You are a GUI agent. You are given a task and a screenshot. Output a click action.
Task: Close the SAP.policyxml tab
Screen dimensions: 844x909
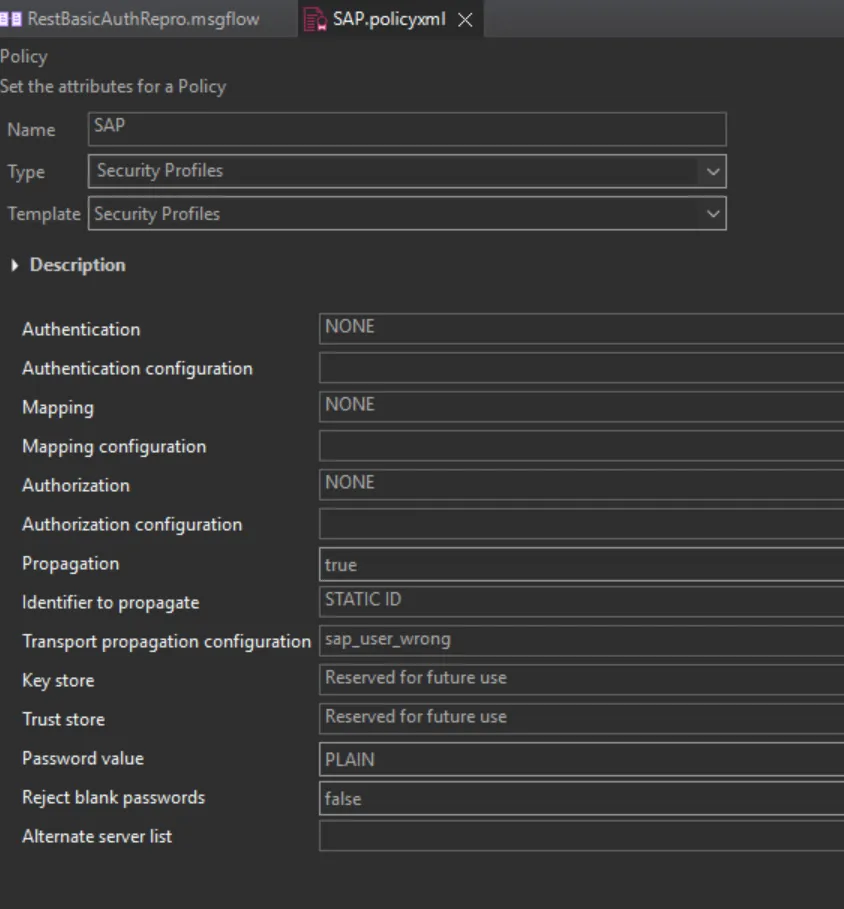pos(465,20)
